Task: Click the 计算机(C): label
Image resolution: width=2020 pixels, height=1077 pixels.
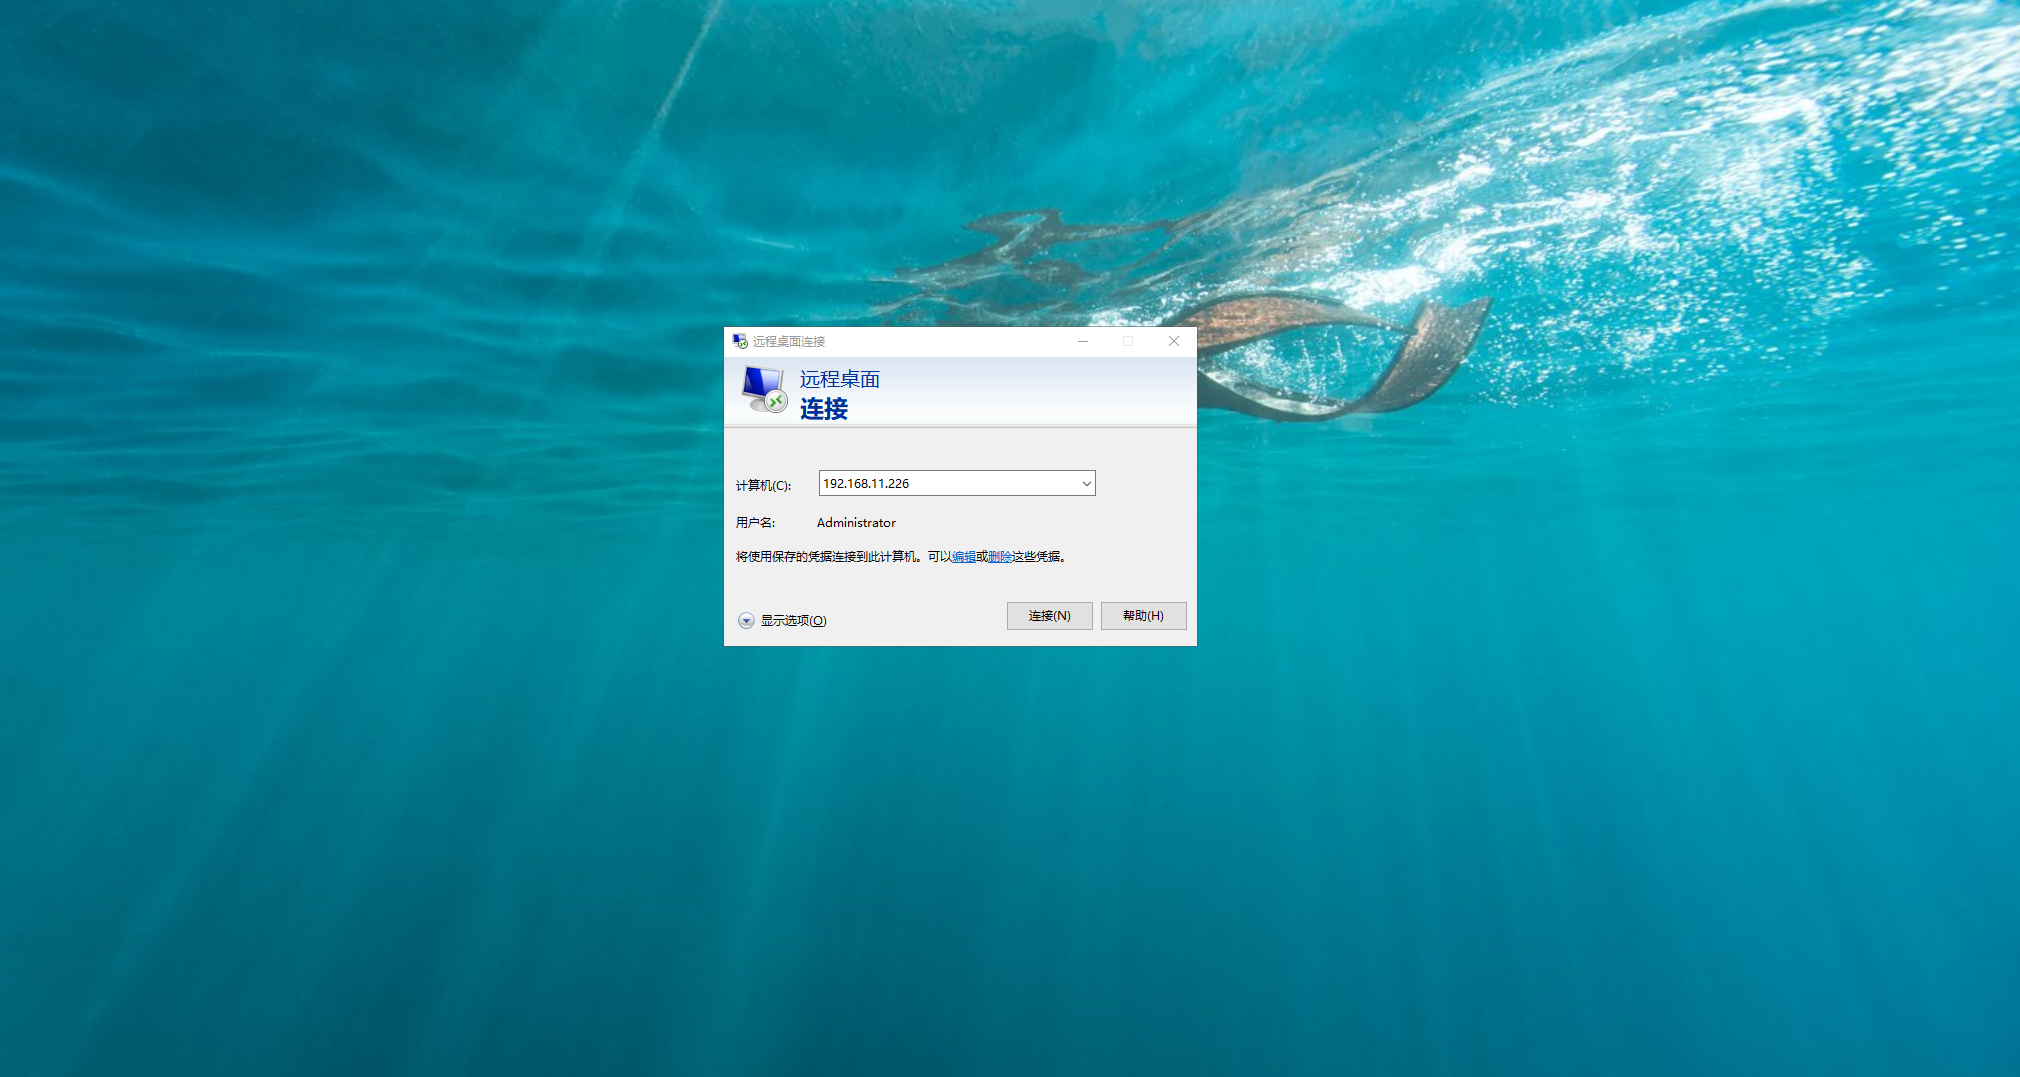Action: [x=763, y=486]
